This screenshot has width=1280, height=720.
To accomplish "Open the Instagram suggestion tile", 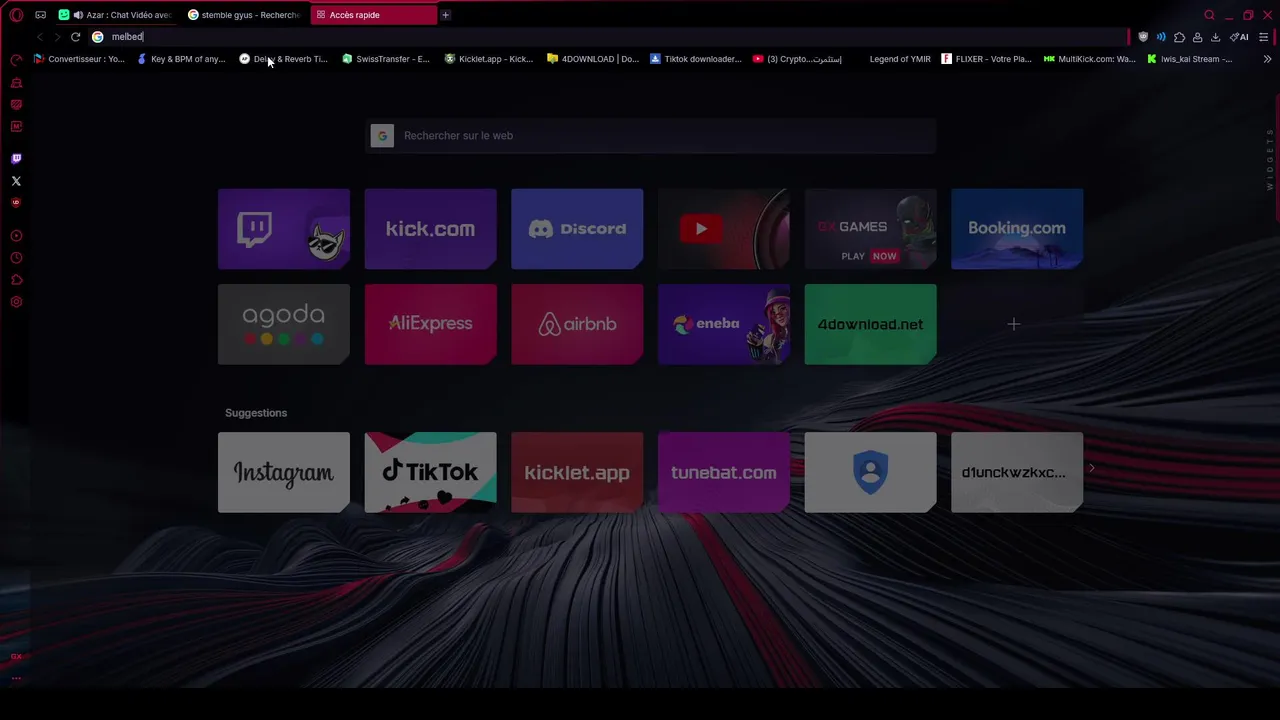I will [284, 472].
